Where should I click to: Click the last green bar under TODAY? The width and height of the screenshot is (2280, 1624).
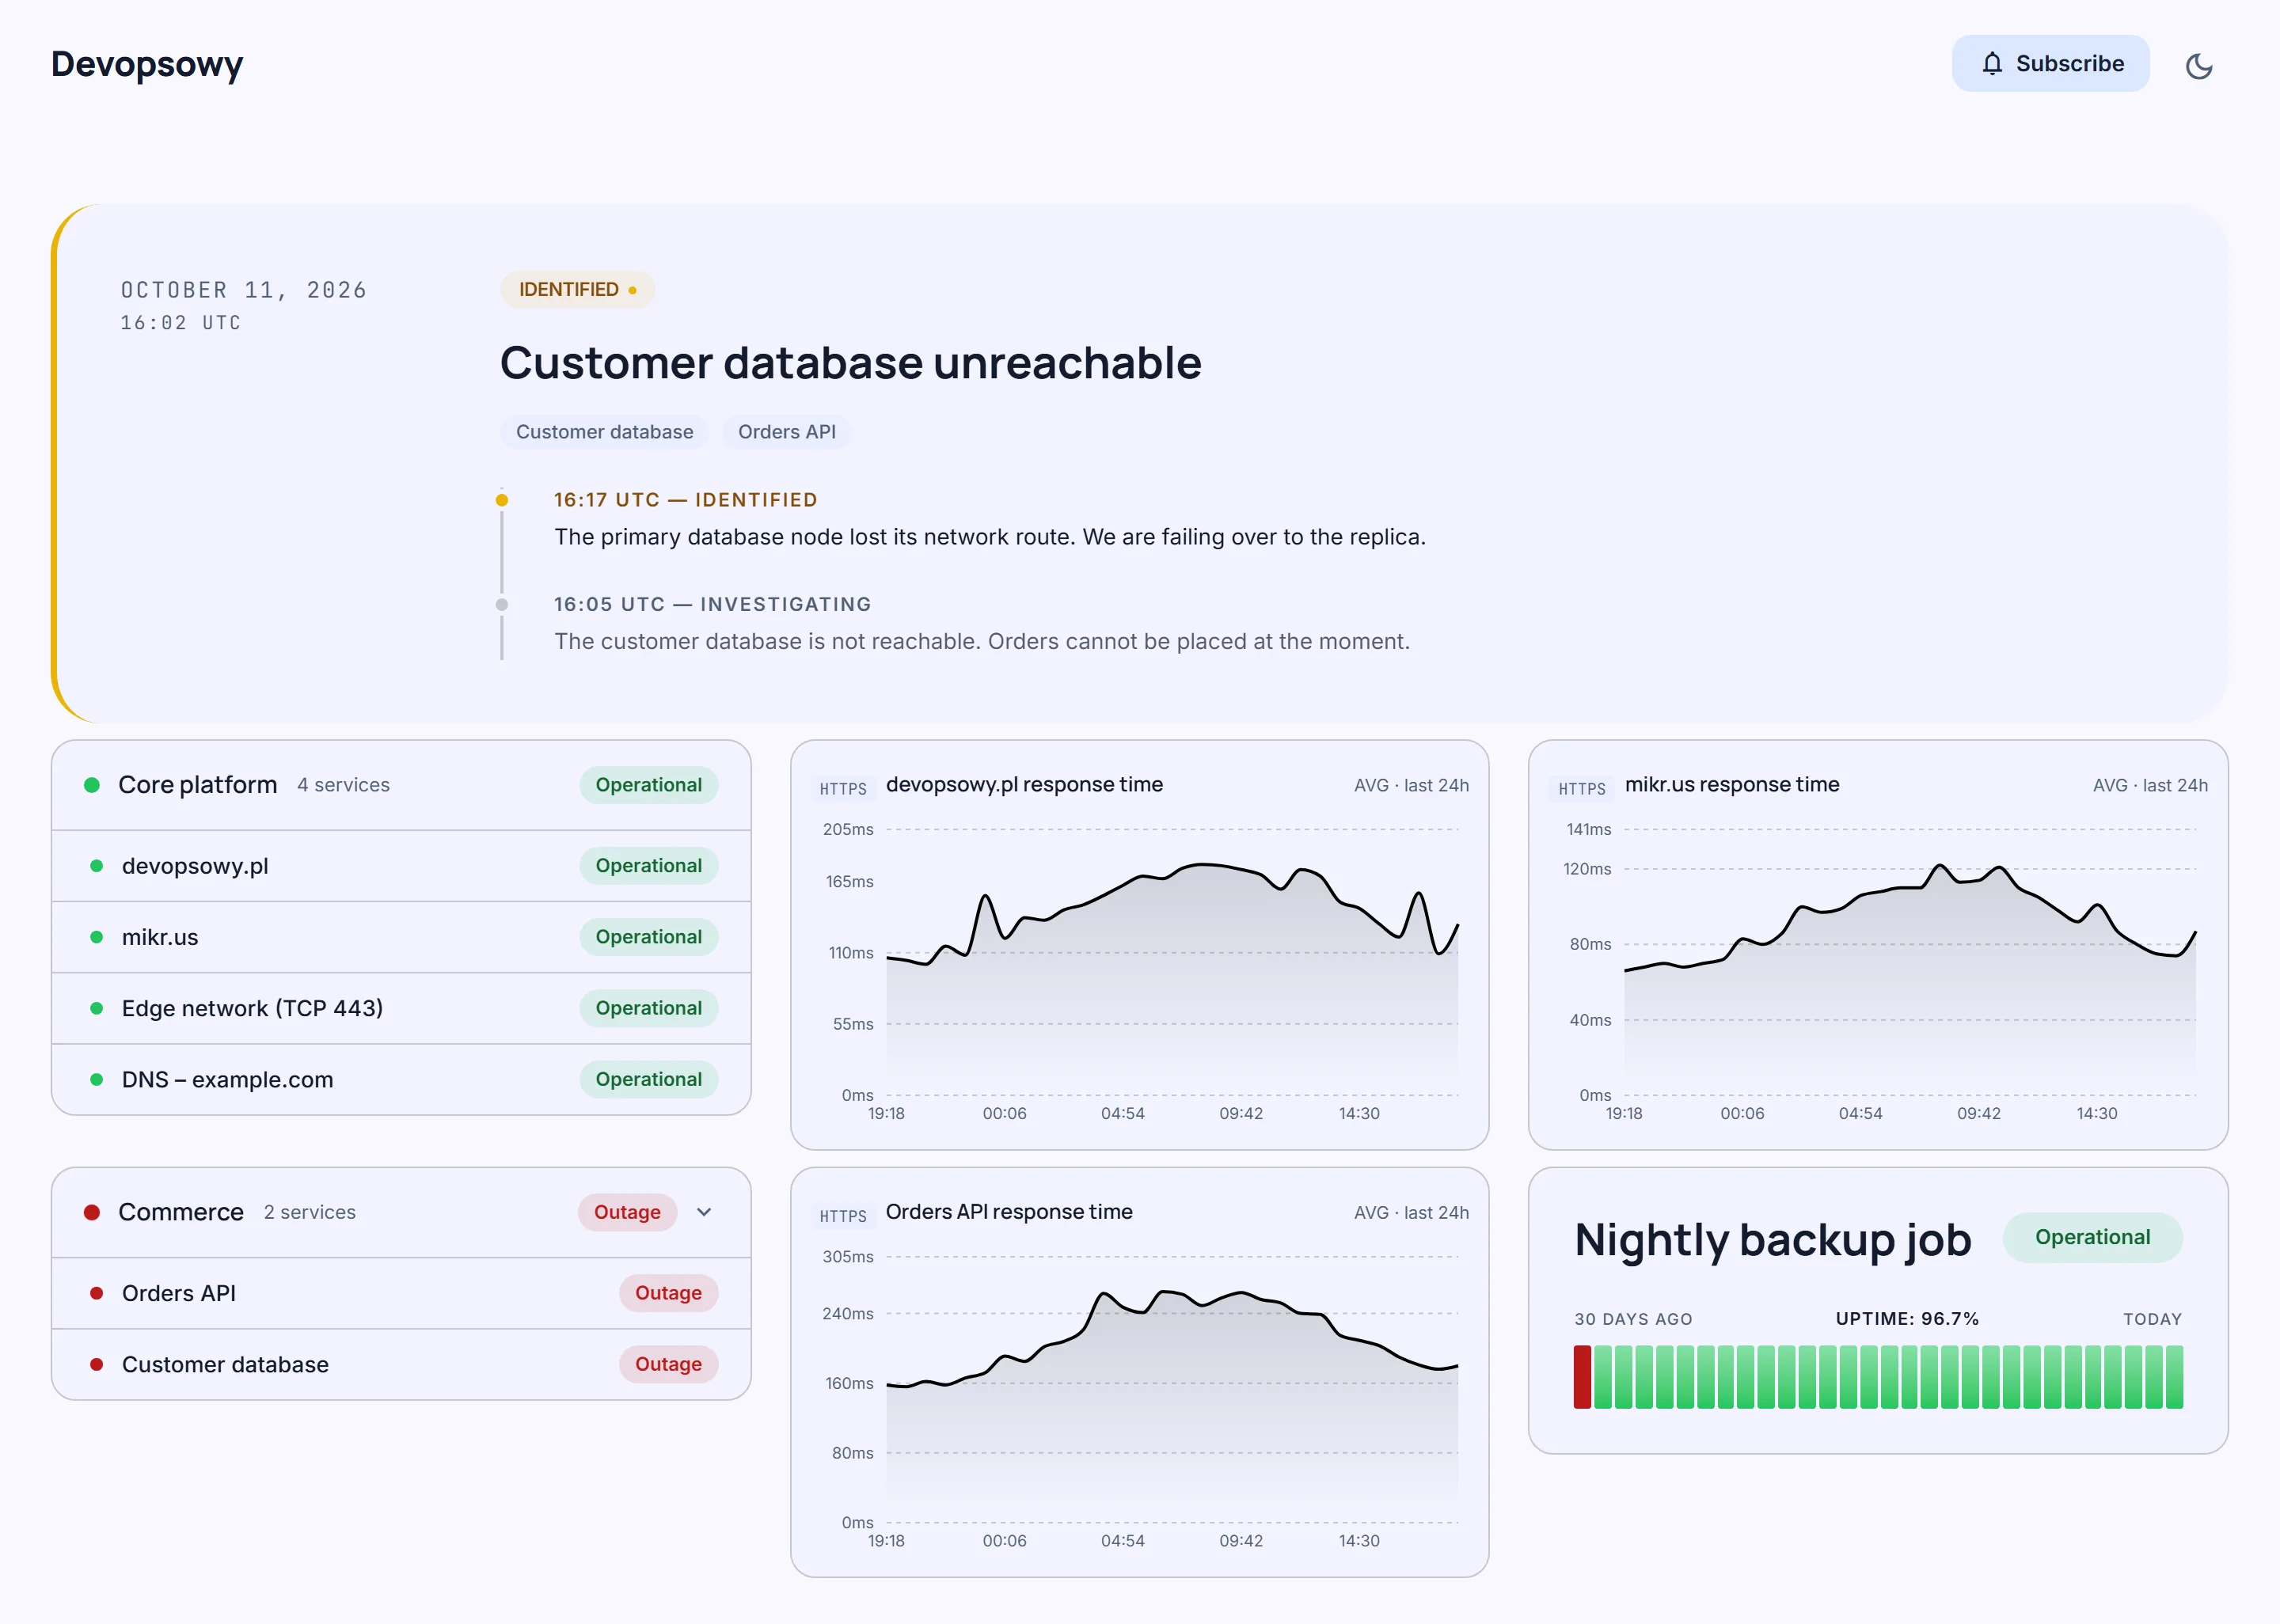2174,1377
